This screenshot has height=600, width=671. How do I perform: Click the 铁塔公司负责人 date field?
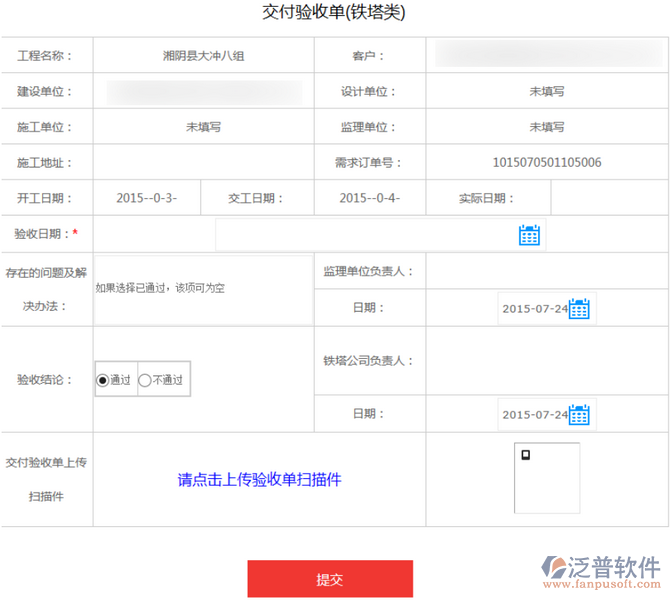533,414
